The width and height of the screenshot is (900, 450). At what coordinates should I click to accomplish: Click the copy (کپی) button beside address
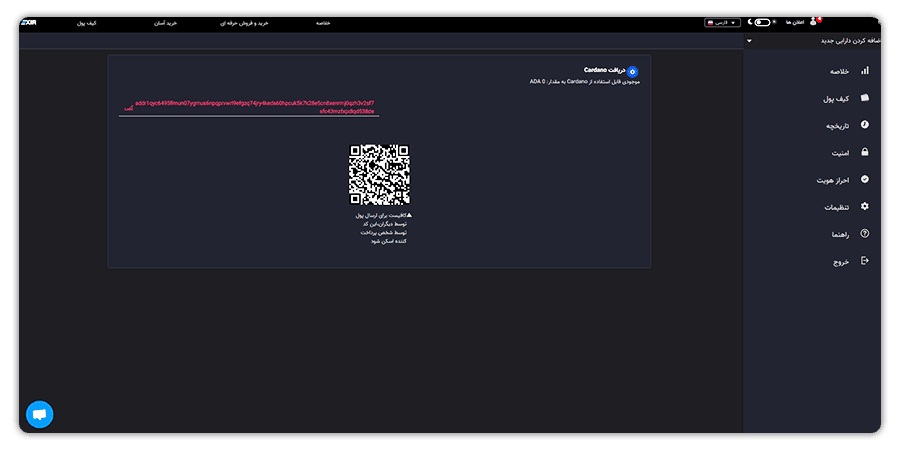click(x=129, y=107)
